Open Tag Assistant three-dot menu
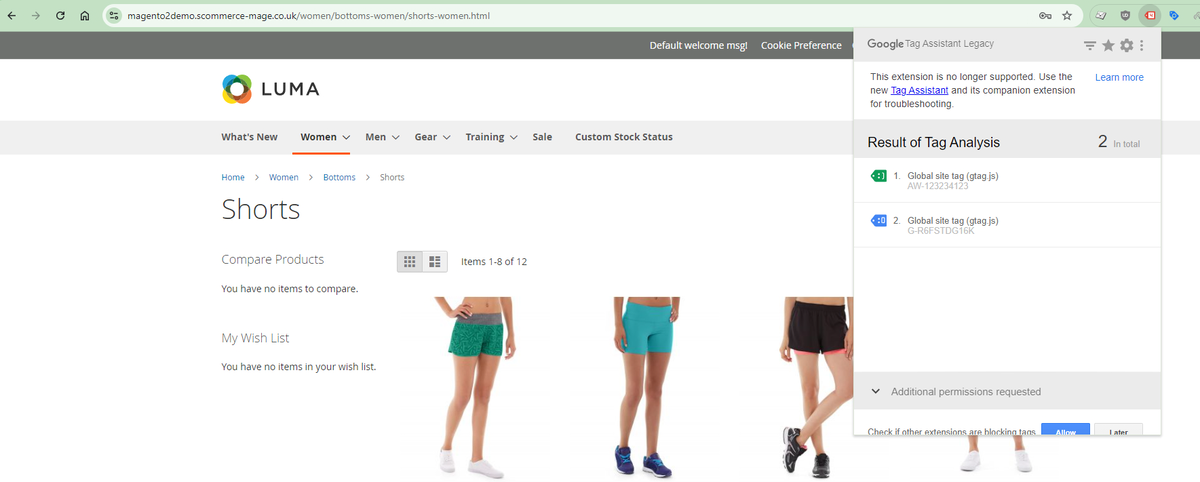 (x=1142, y=45)
